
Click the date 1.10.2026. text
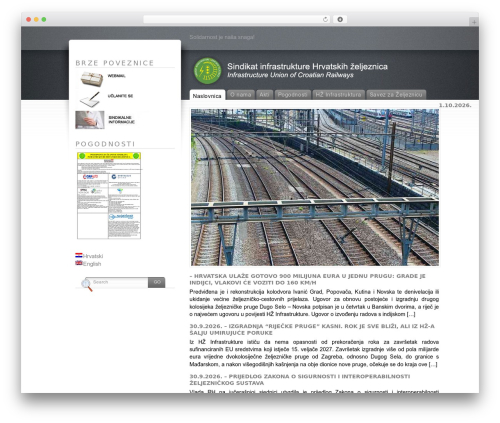(x=455, y=105)
